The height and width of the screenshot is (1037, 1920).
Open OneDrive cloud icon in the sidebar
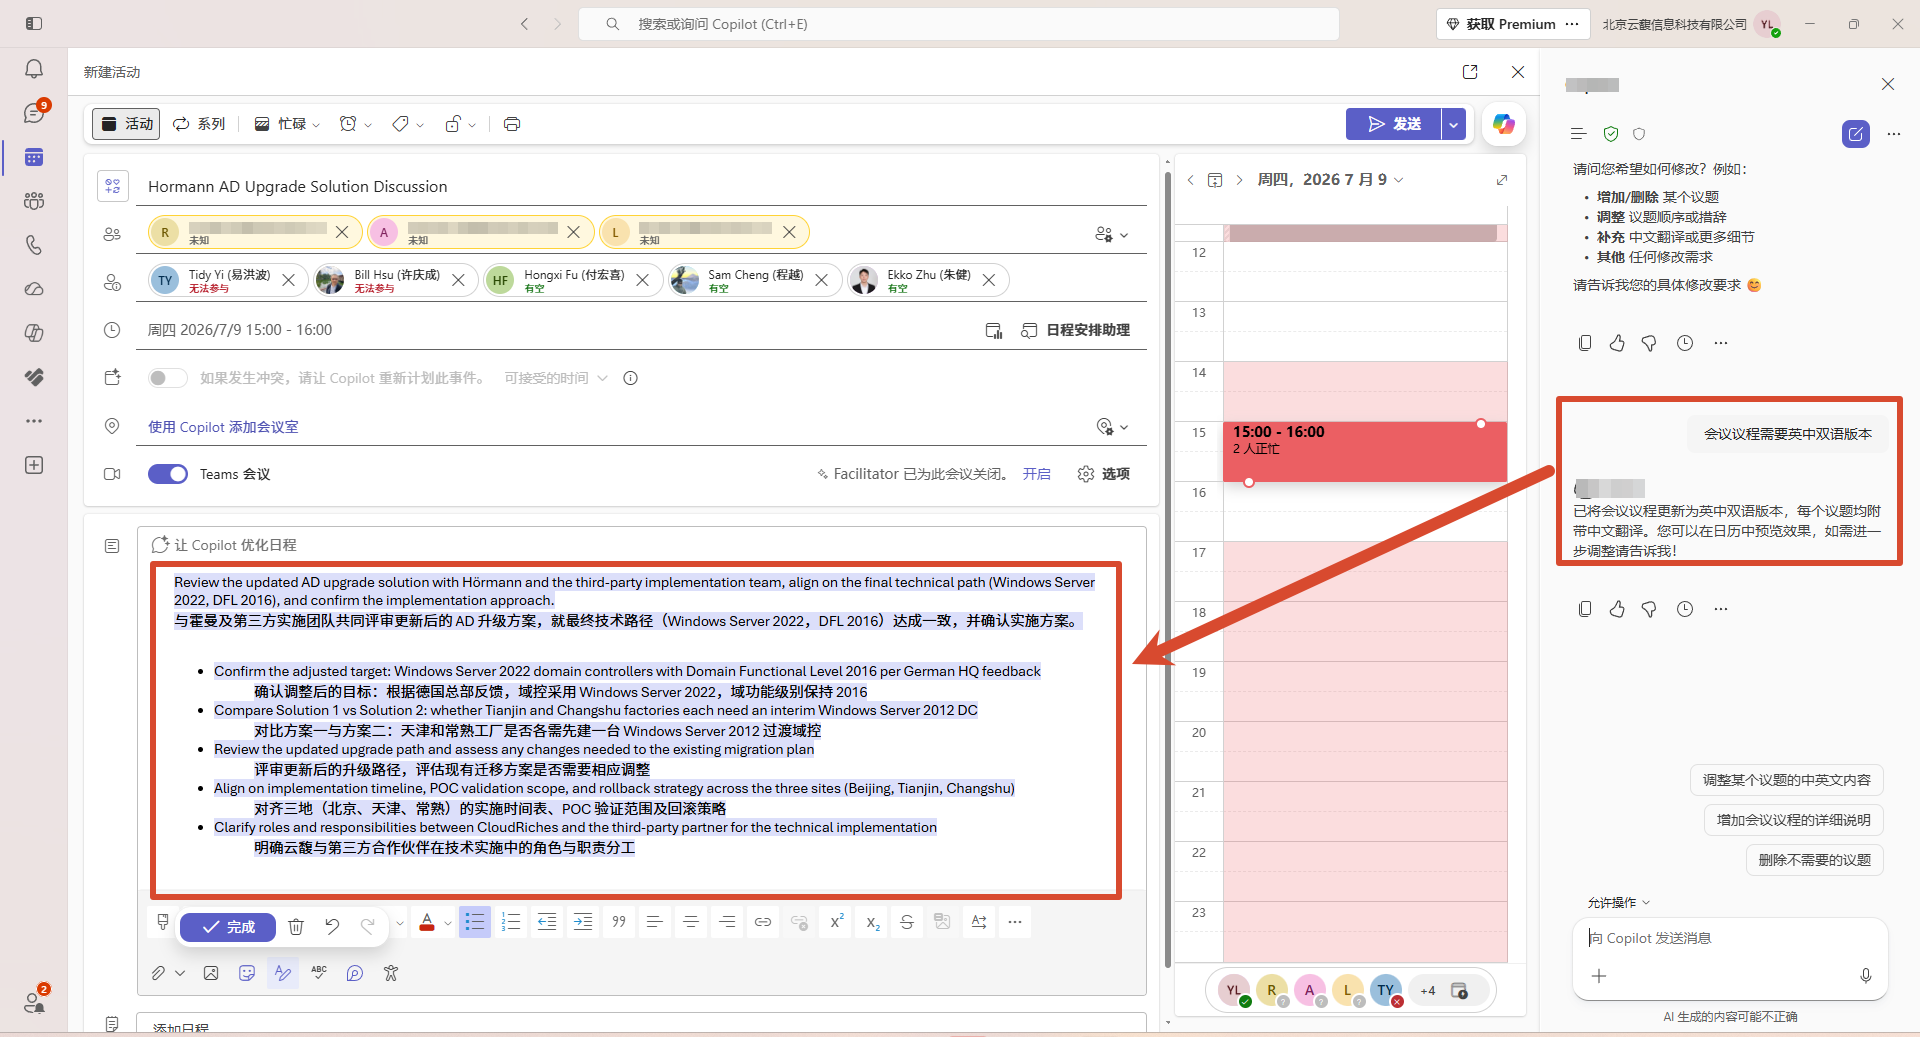[x=34, y=289]
